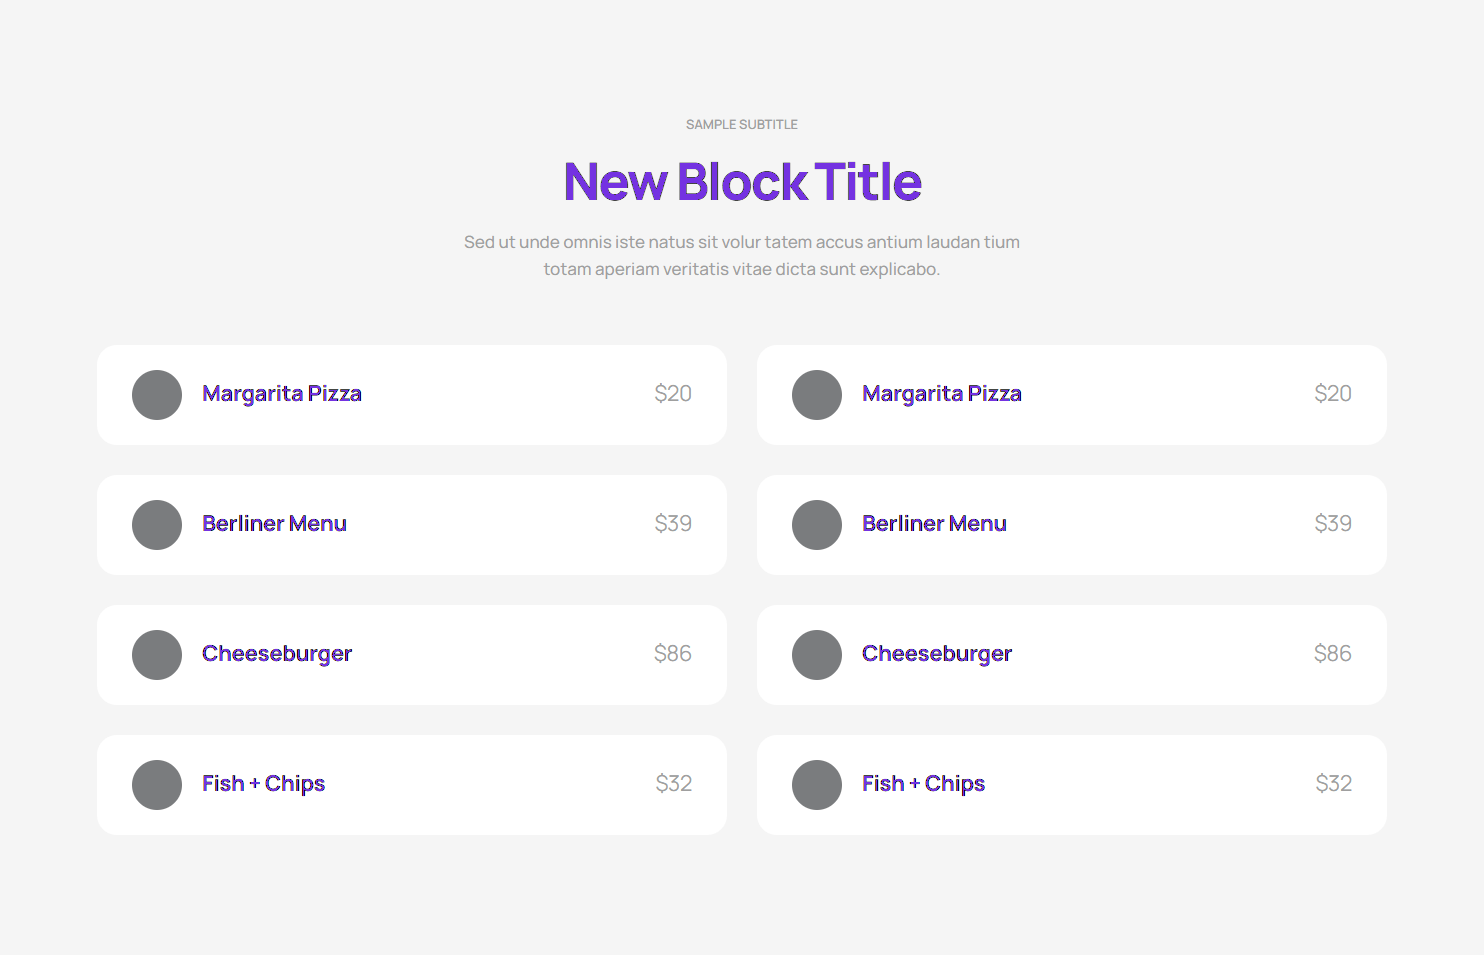1484x955 pixels.
Task: Click the Berliner Menu title in the left column
Action: (274, 524)
